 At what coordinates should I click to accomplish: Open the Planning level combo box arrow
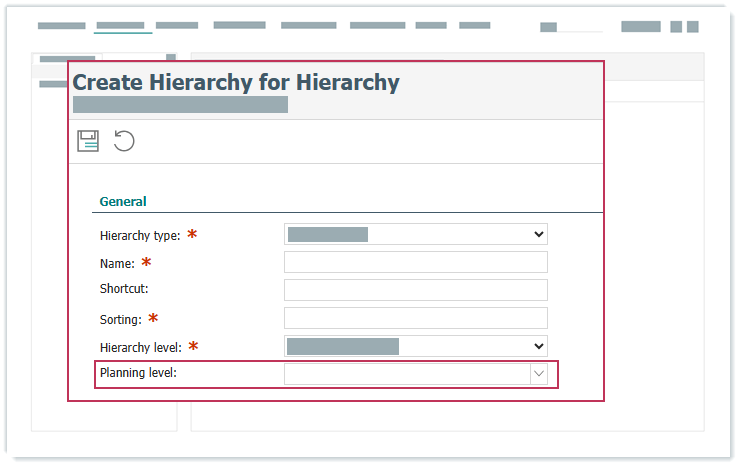(x=539, y=374)
